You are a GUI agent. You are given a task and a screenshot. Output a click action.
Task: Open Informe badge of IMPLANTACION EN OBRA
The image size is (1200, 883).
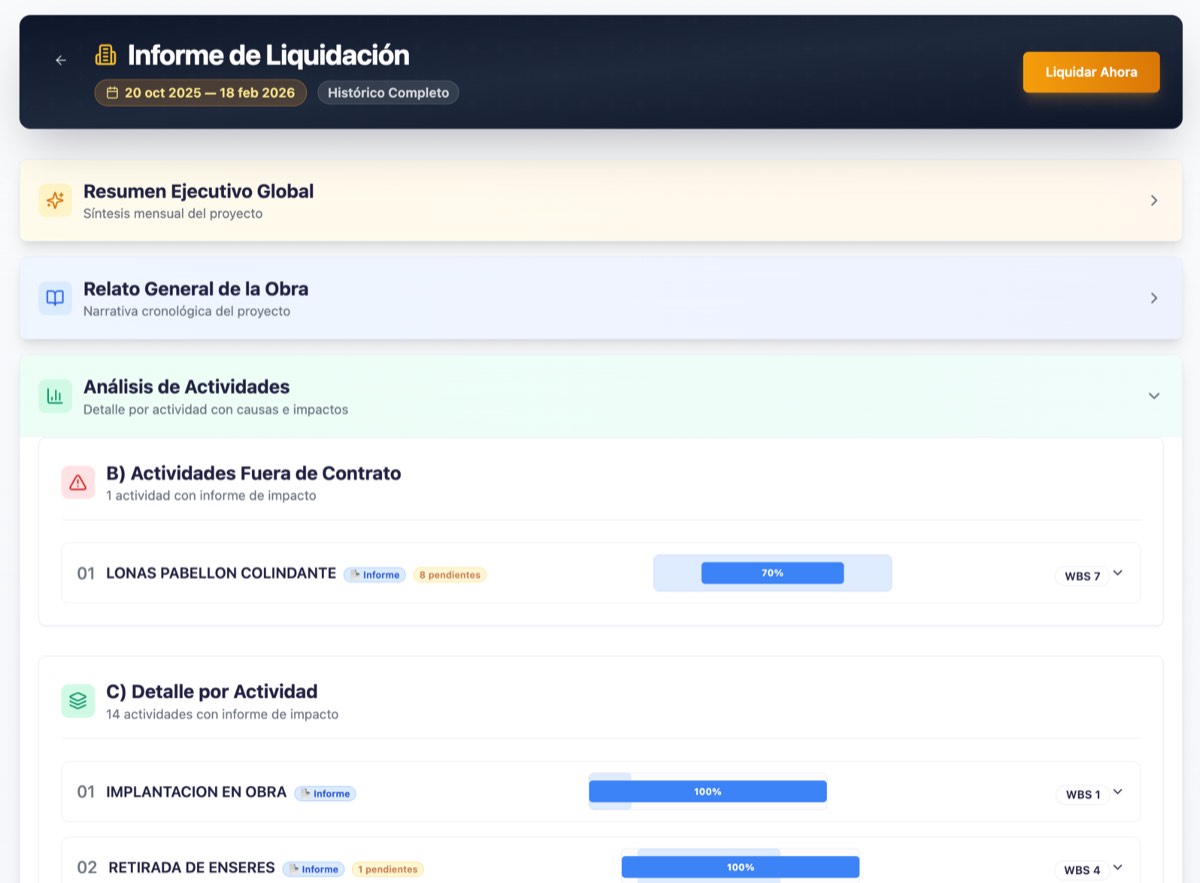(x=325, y=794)
